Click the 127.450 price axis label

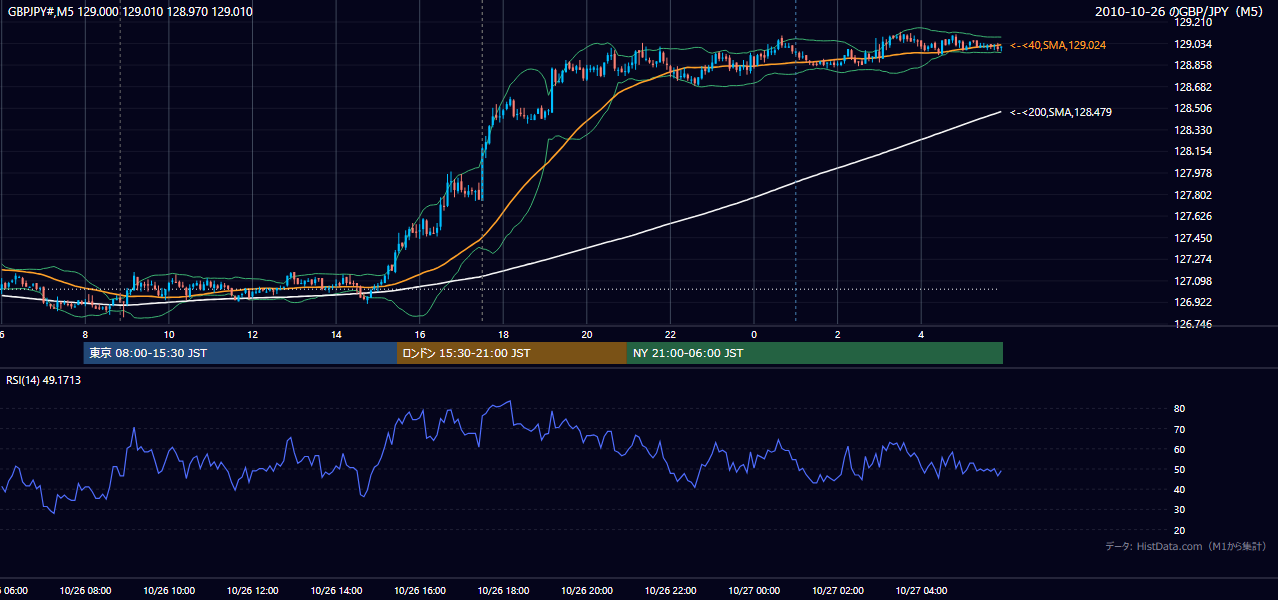[1193, 238]
